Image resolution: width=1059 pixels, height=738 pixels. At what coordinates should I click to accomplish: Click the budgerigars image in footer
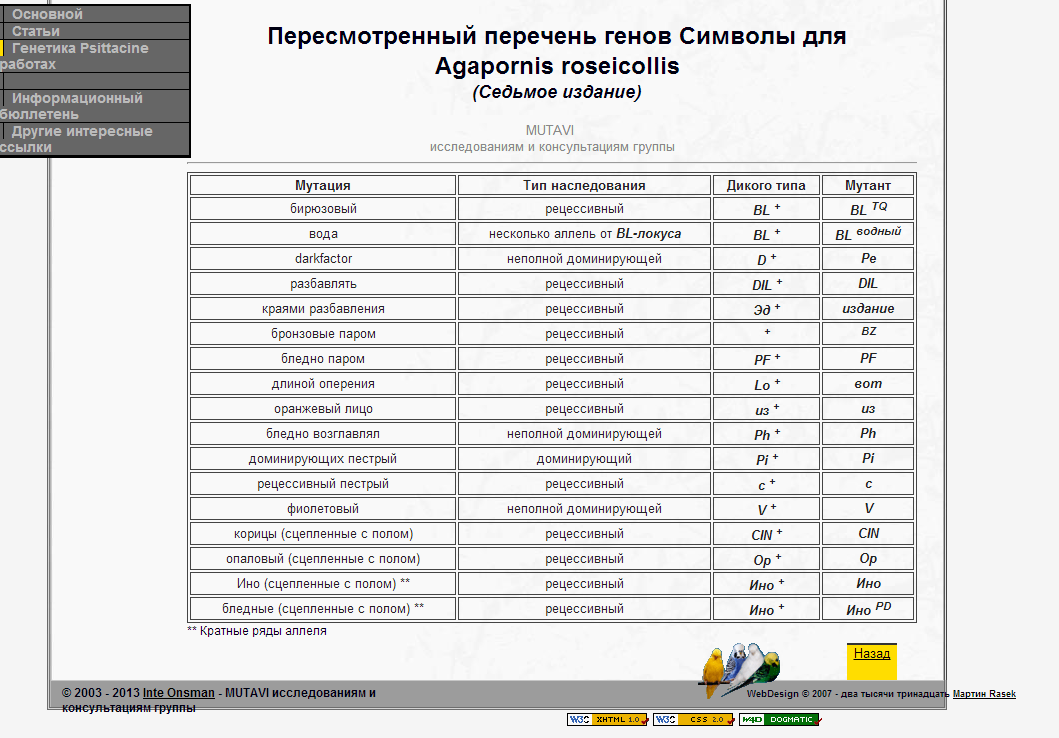[x=740, y=670]
